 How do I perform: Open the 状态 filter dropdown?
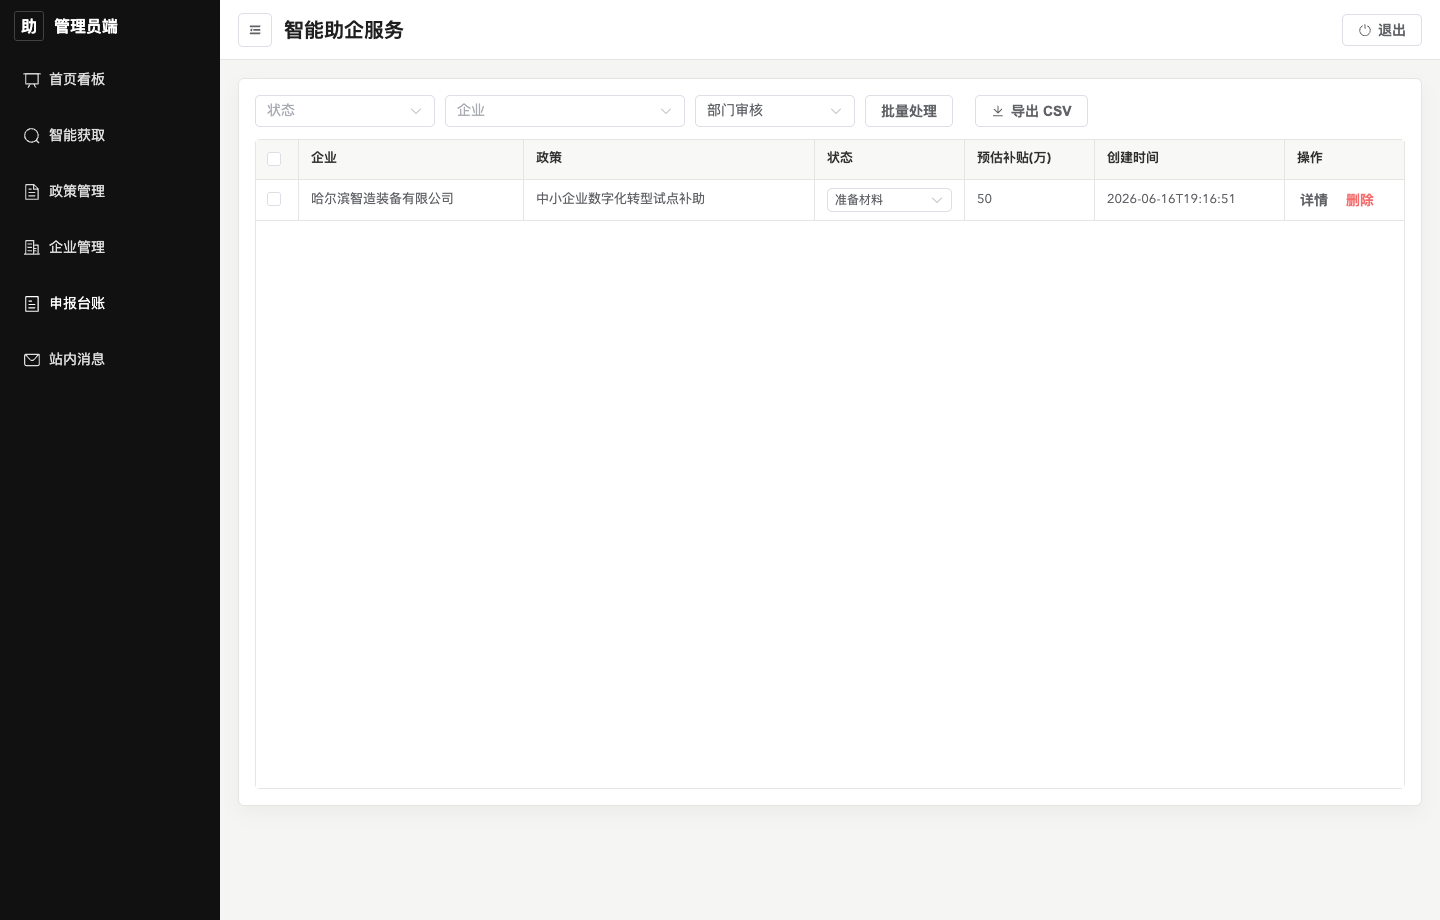click(345, 111)
